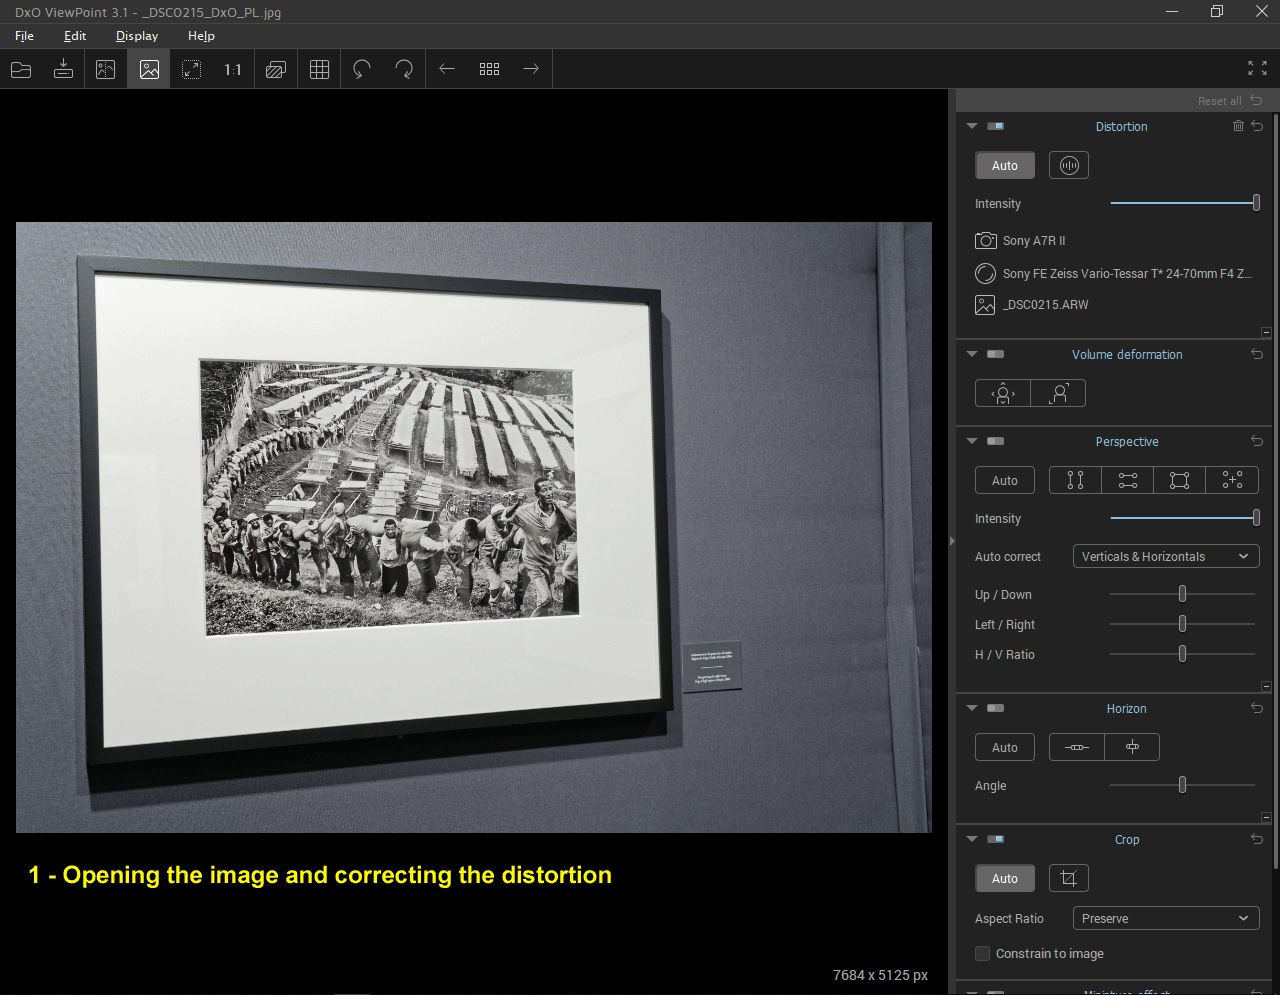Click the Reset all arrow
Image resolution: width=1280 pixels, height=995 pixels.
1257,100
